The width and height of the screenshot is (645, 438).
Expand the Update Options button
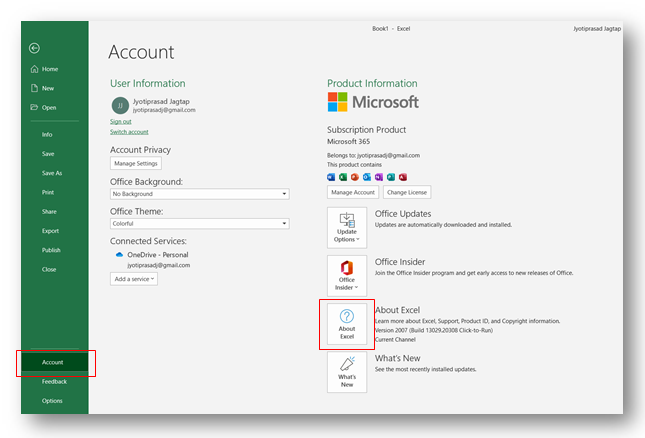click(347, 227)
